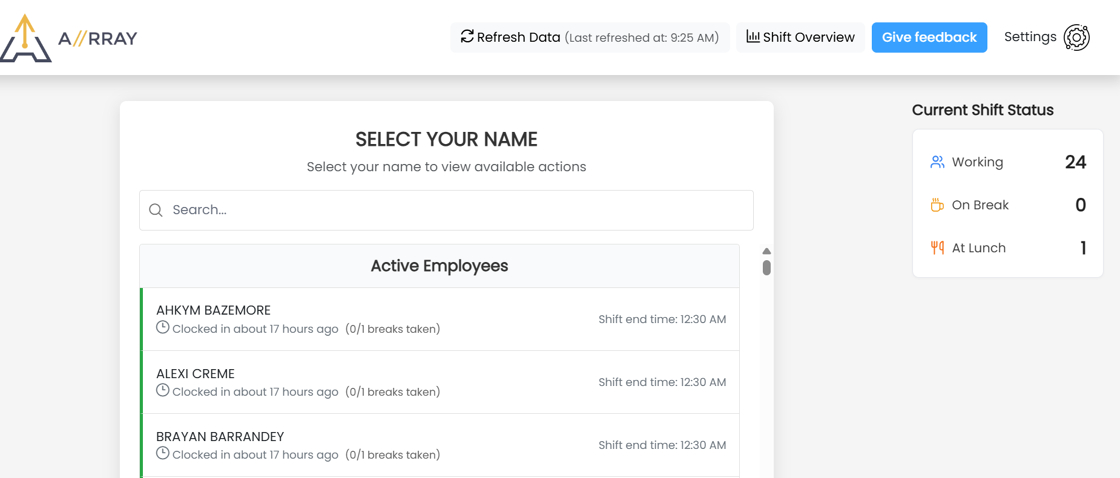Click clock icon under AHKYM BAZEMORE
This screenshot has width=1120, height=478.
[163, 328]
